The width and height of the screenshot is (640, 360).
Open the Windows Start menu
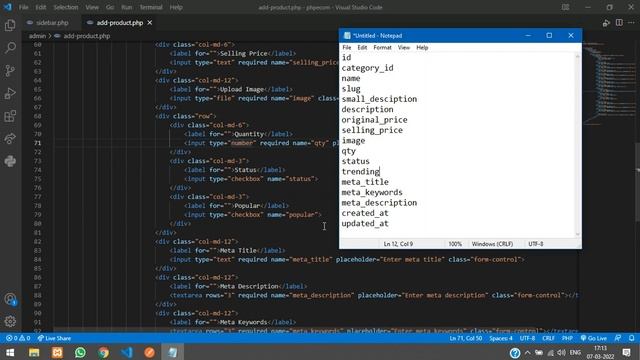tap(10, 352)
